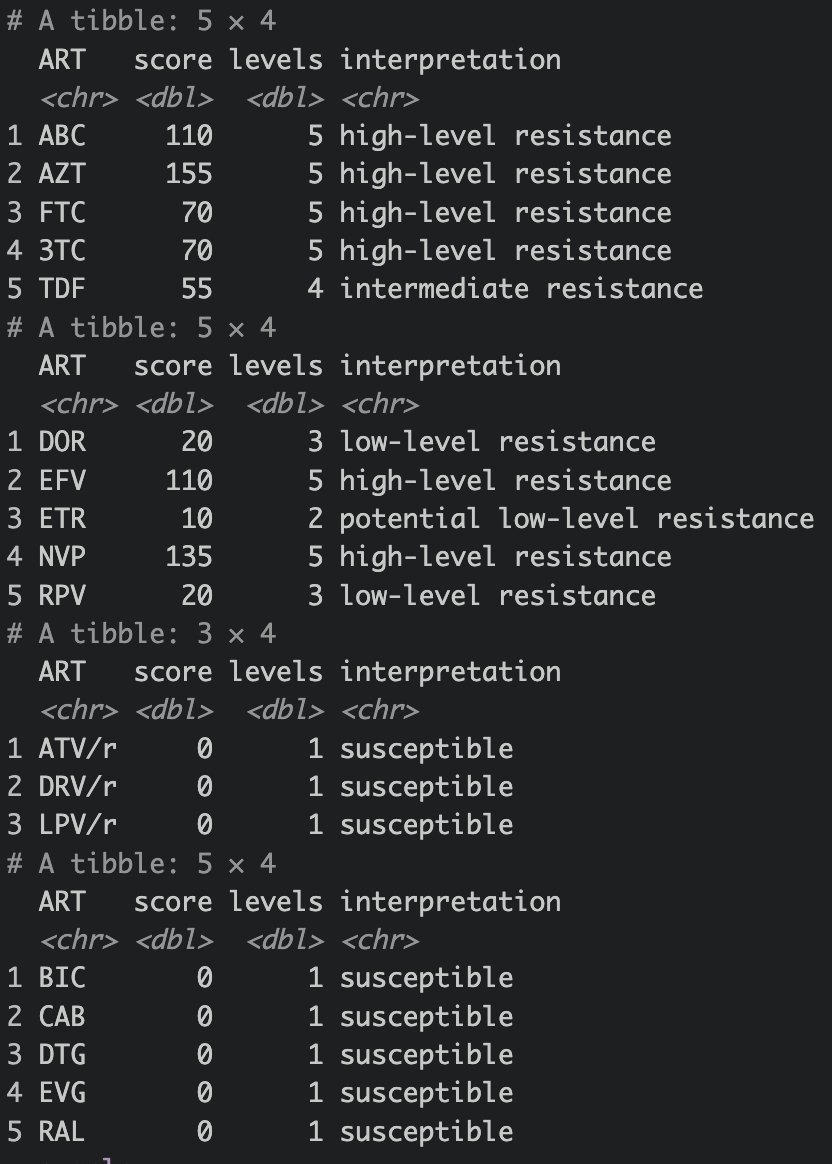Select the DOR drug name

point(62,442)
